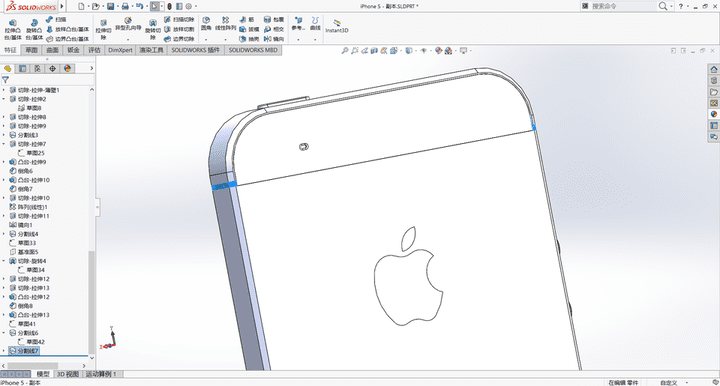Expand the SOLIDWORKS logo menu arrow

click(62, 6)
